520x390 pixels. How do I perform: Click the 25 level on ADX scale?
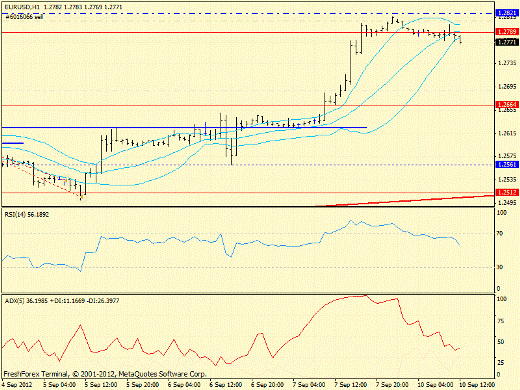[x=500, y=363]
